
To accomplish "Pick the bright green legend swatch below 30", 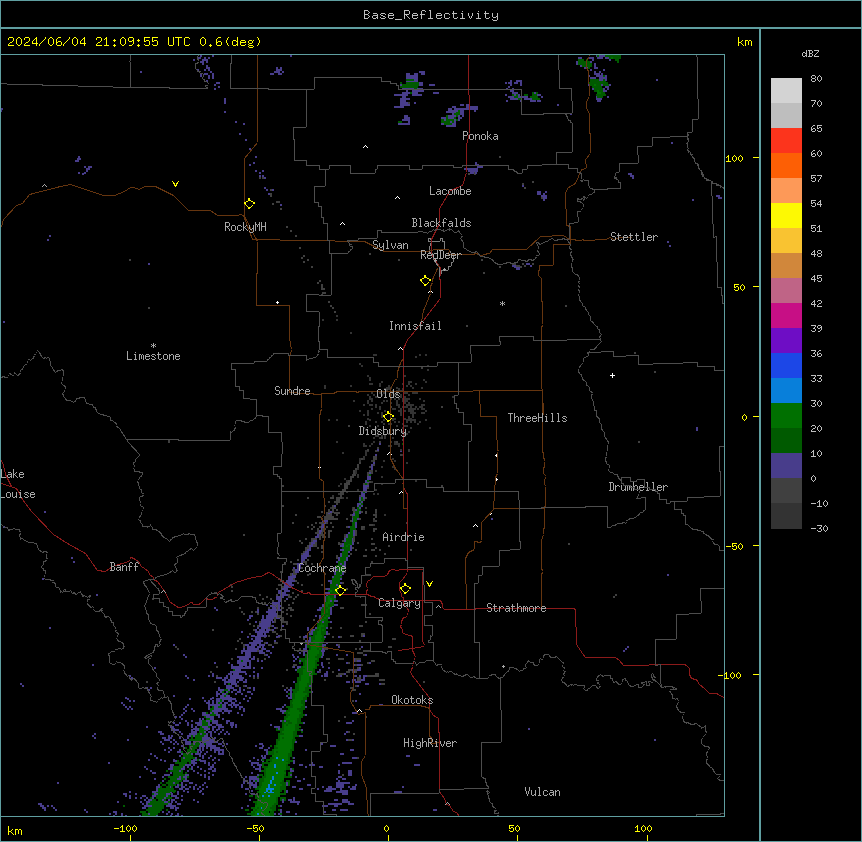I will coord(786,416).
